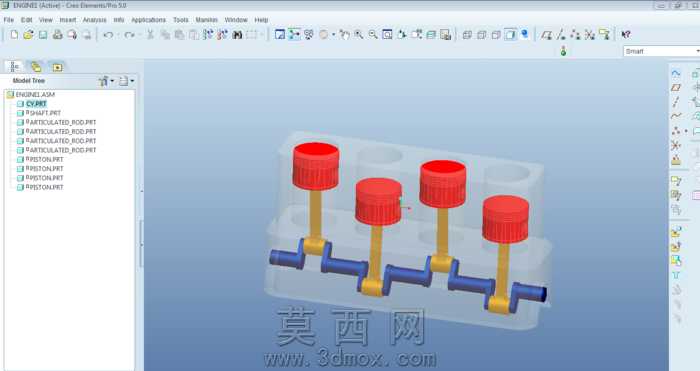Open the appearance gallery dropdown arrow

[333, 34]
